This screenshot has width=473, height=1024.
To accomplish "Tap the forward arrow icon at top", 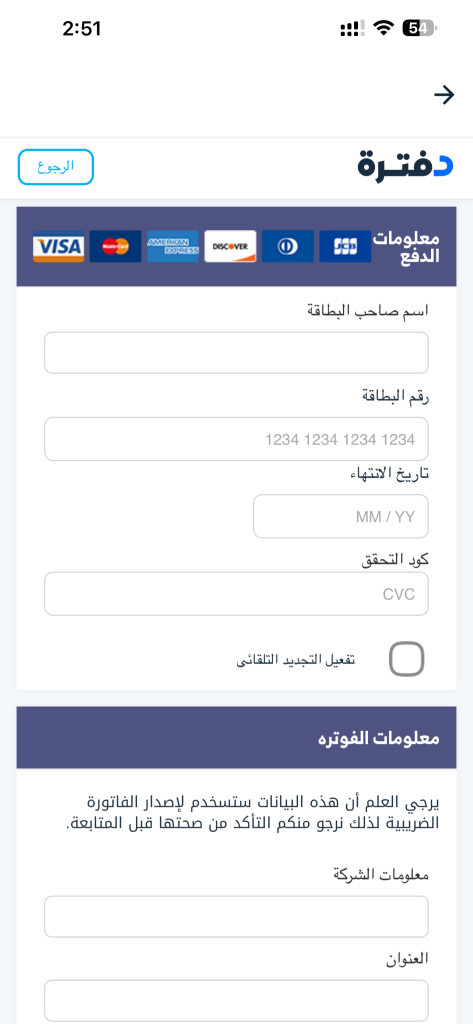I will click(444, 95).
